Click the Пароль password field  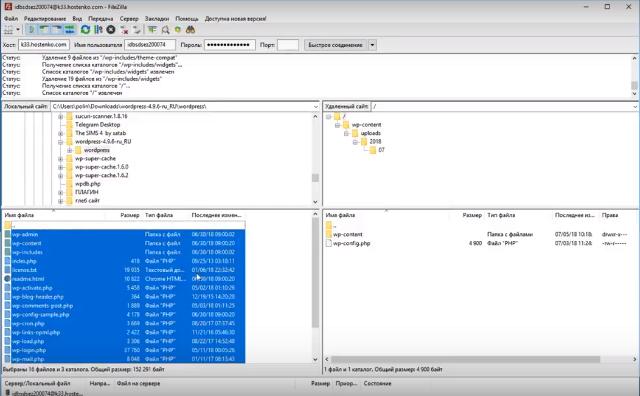[230, 45]
